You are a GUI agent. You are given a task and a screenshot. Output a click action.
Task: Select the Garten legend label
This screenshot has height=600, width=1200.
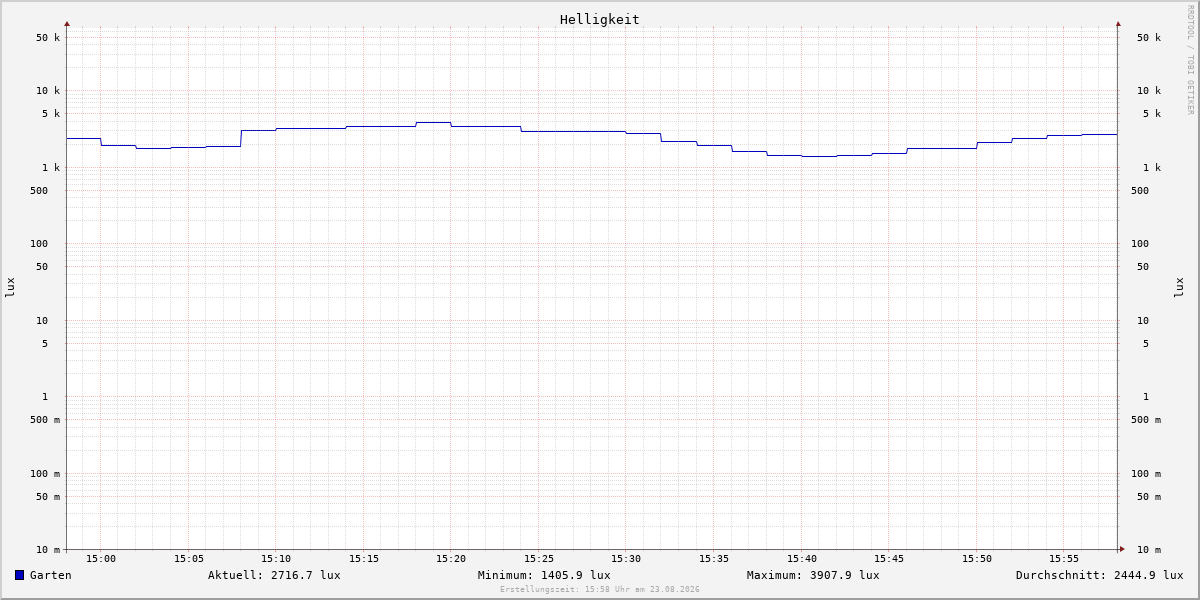(x=51, y=575)
